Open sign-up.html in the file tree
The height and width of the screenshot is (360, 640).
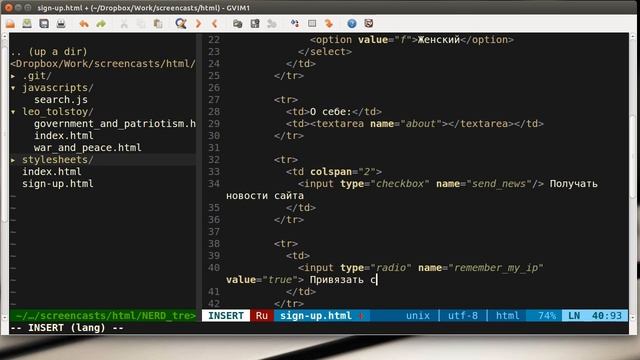[58, 184]
